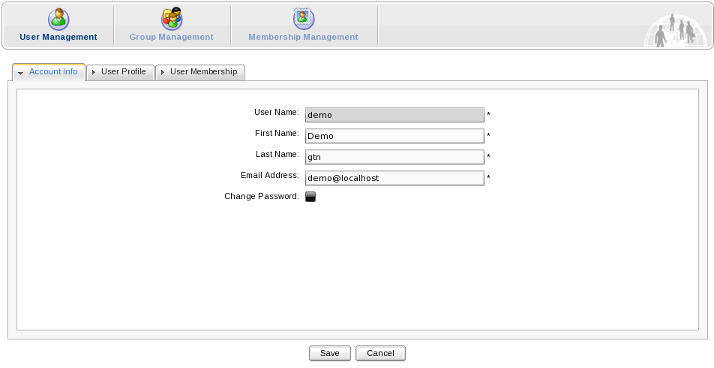Enable the Change Password checkbox
714x368 pixels.
(311, 197)
